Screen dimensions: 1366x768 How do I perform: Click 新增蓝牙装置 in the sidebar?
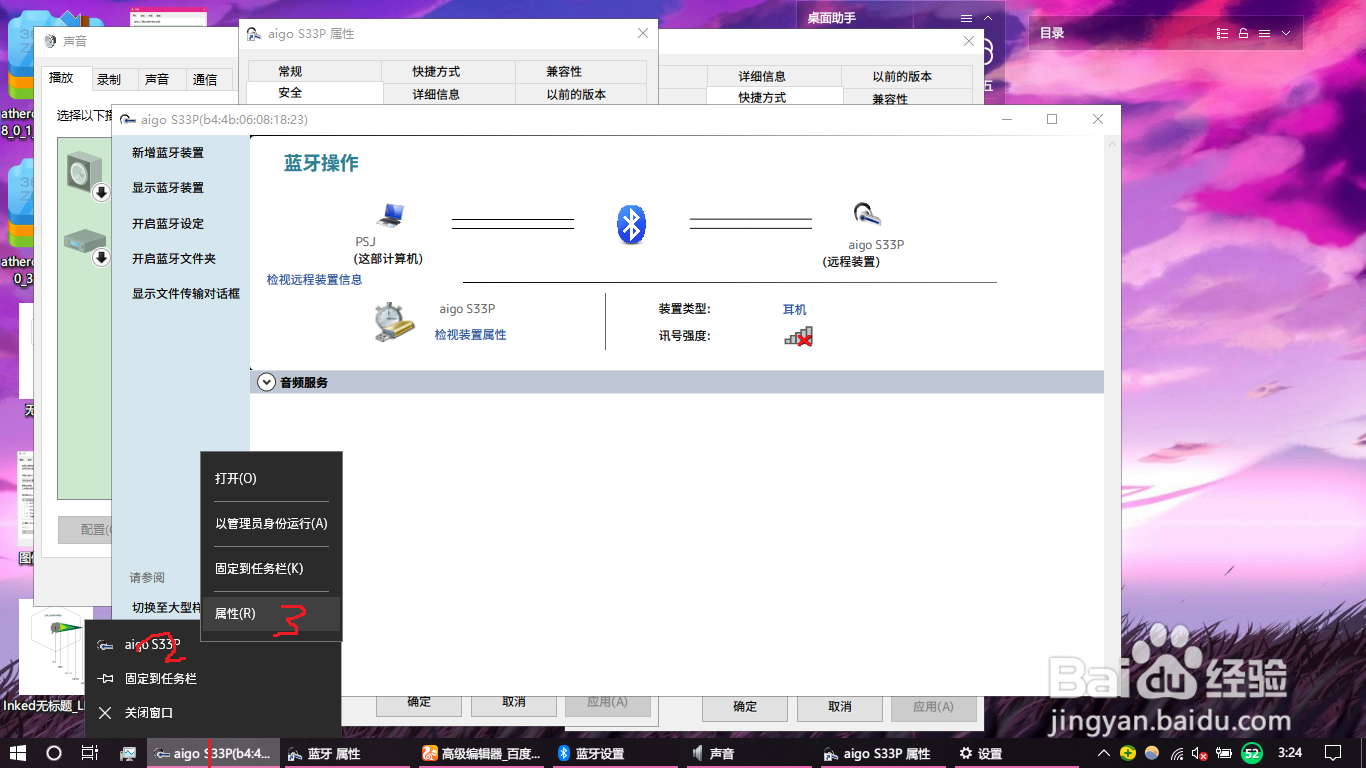(168, 153)
